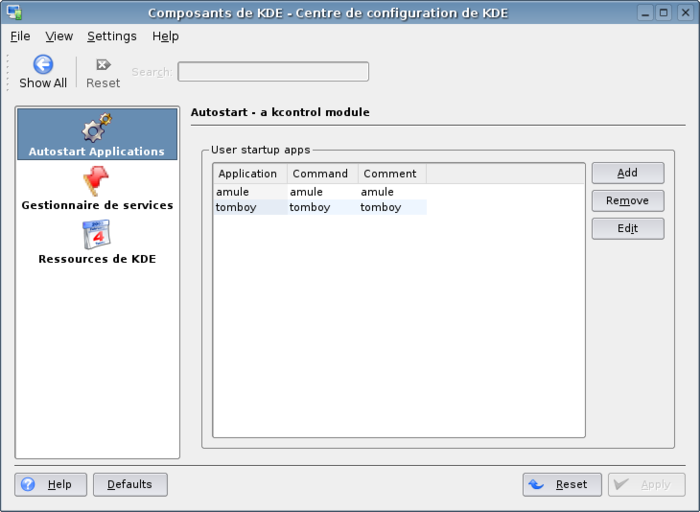Select the Autostart Applications gear icon
The image size is (700, 512).
[97, 127]
